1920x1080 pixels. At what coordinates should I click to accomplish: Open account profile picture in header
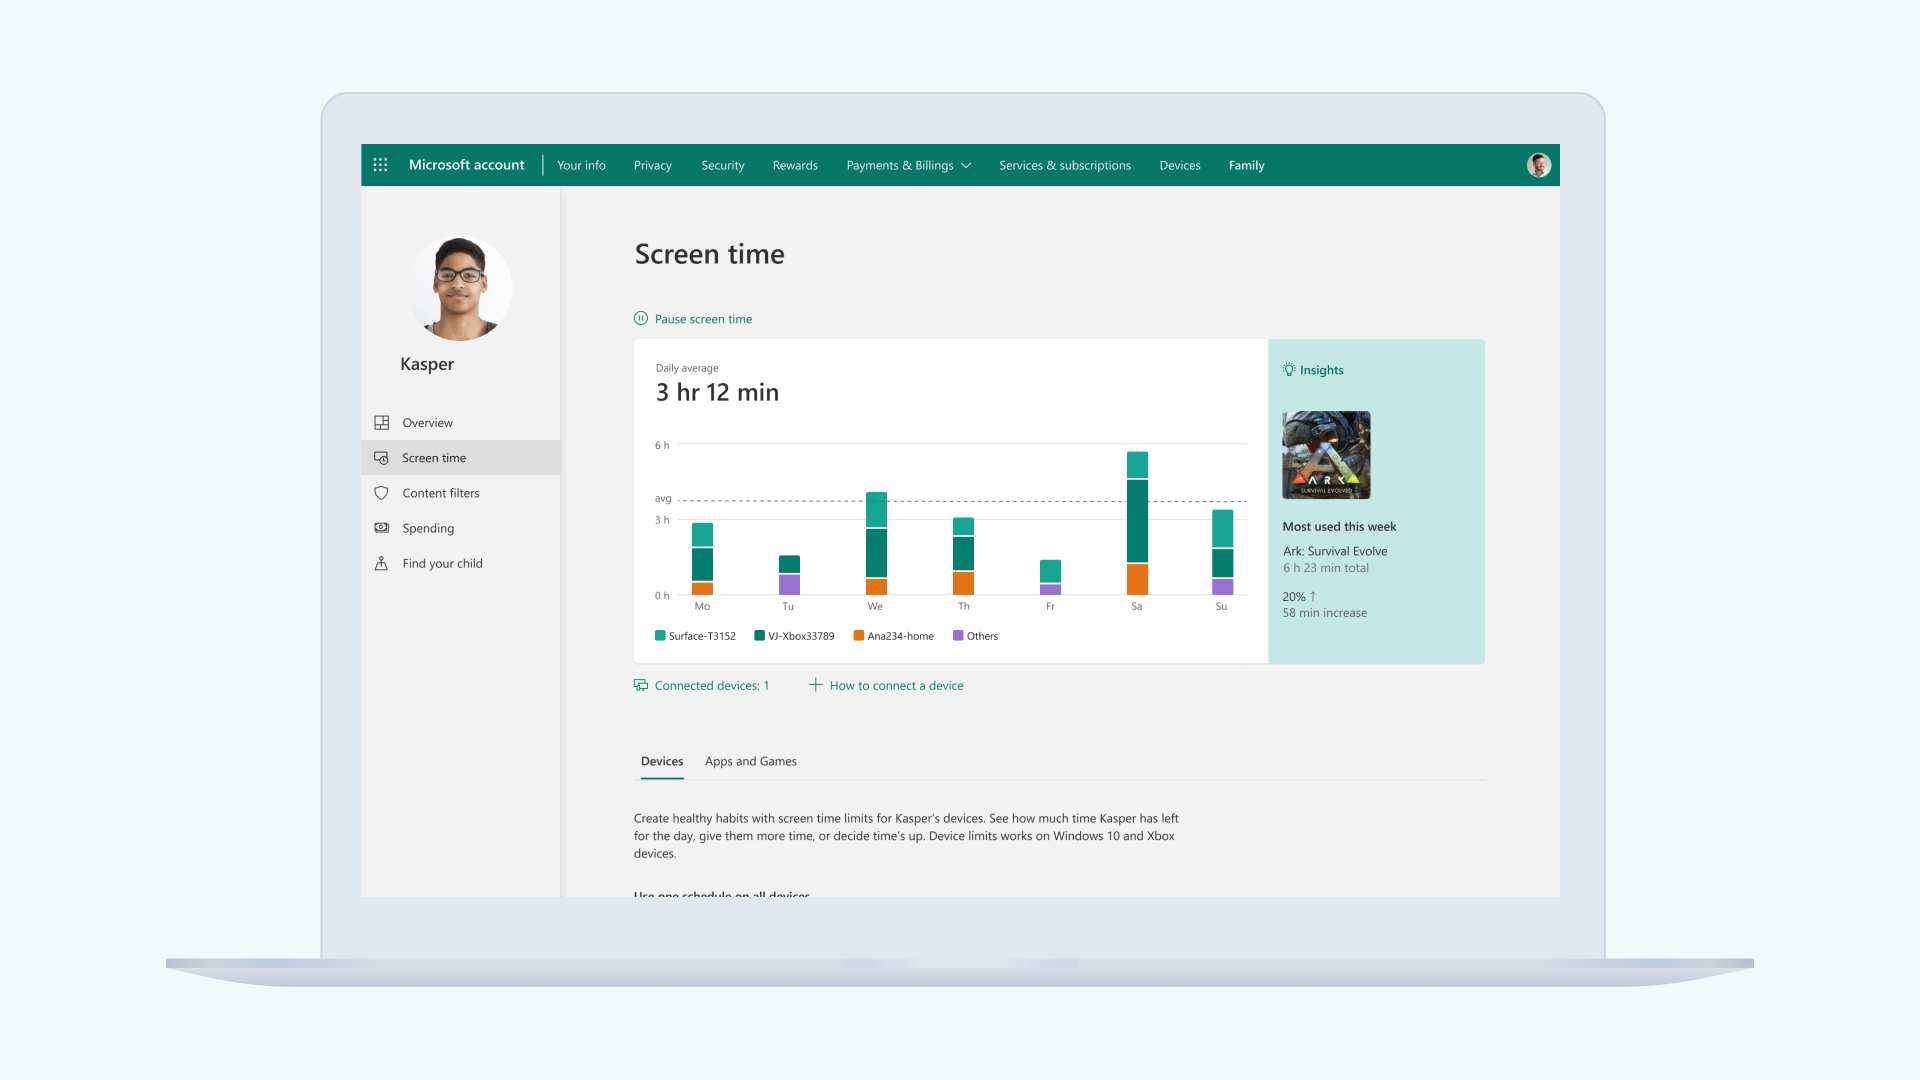(1538, 165)
